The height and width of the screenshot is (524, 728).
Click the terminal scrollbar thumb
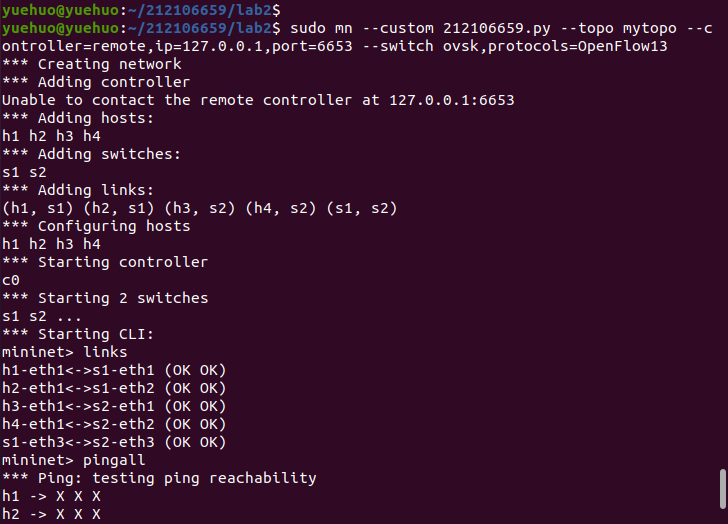coord(722,490)
